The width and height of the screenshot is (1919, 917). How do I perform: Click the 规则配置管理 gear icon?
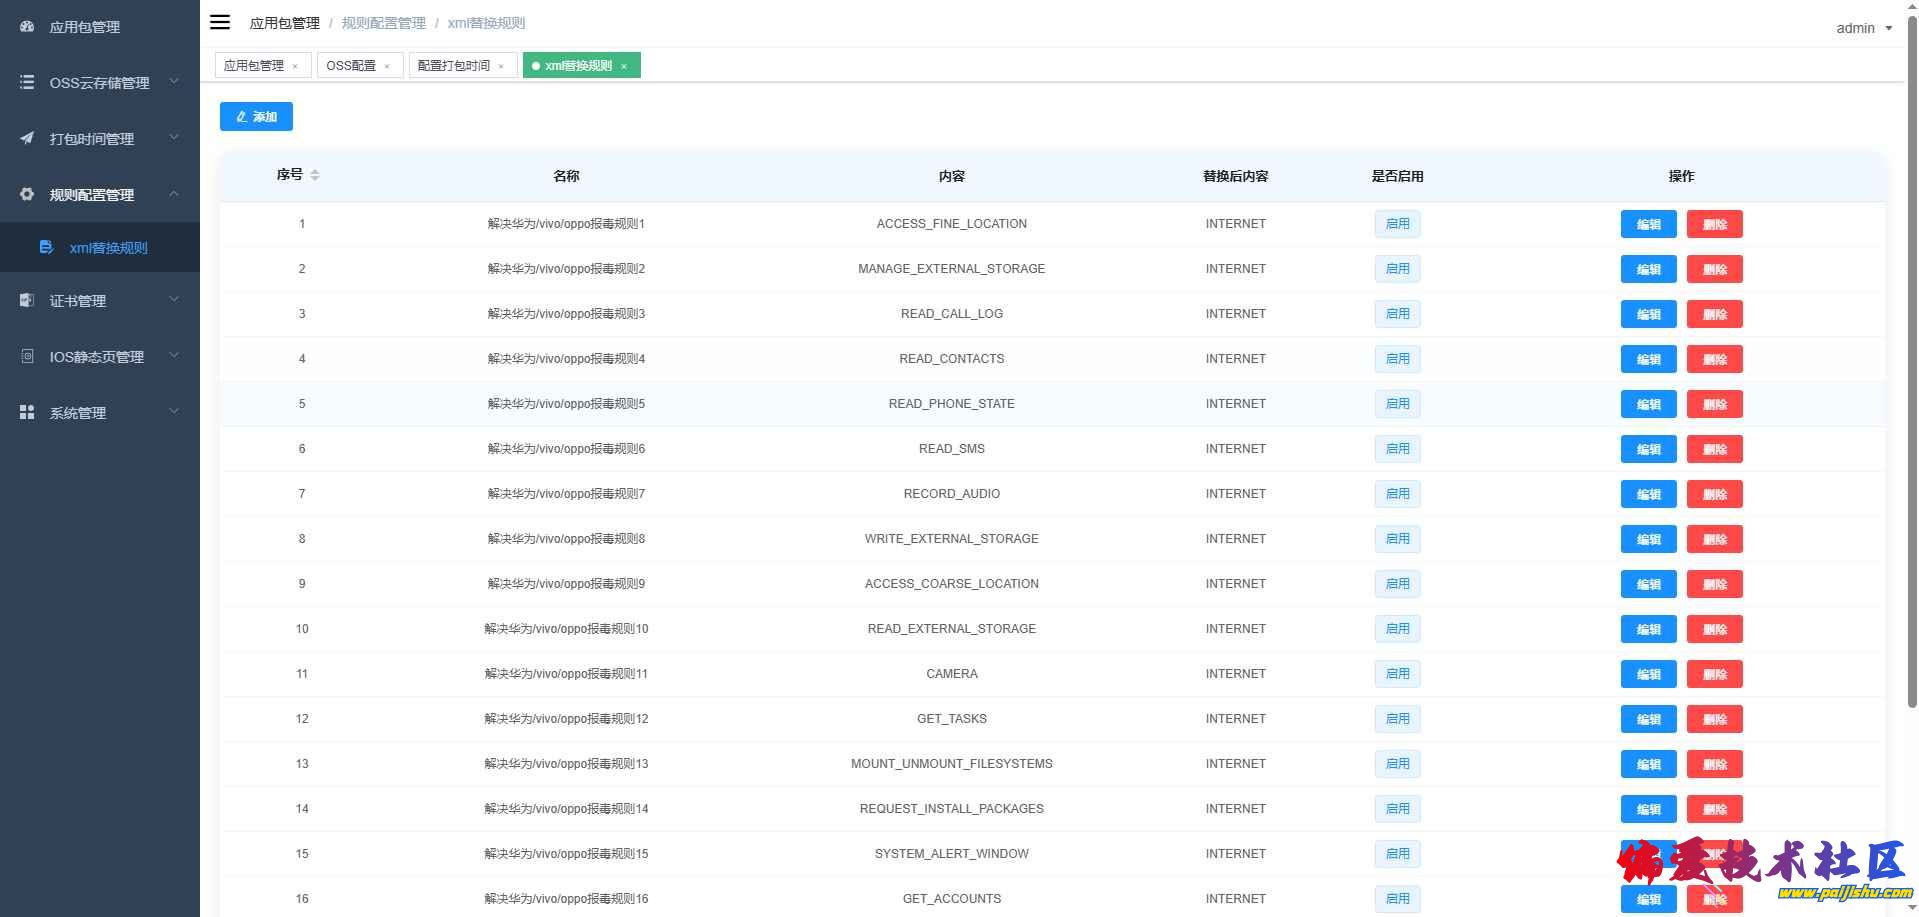coord(27,195)
